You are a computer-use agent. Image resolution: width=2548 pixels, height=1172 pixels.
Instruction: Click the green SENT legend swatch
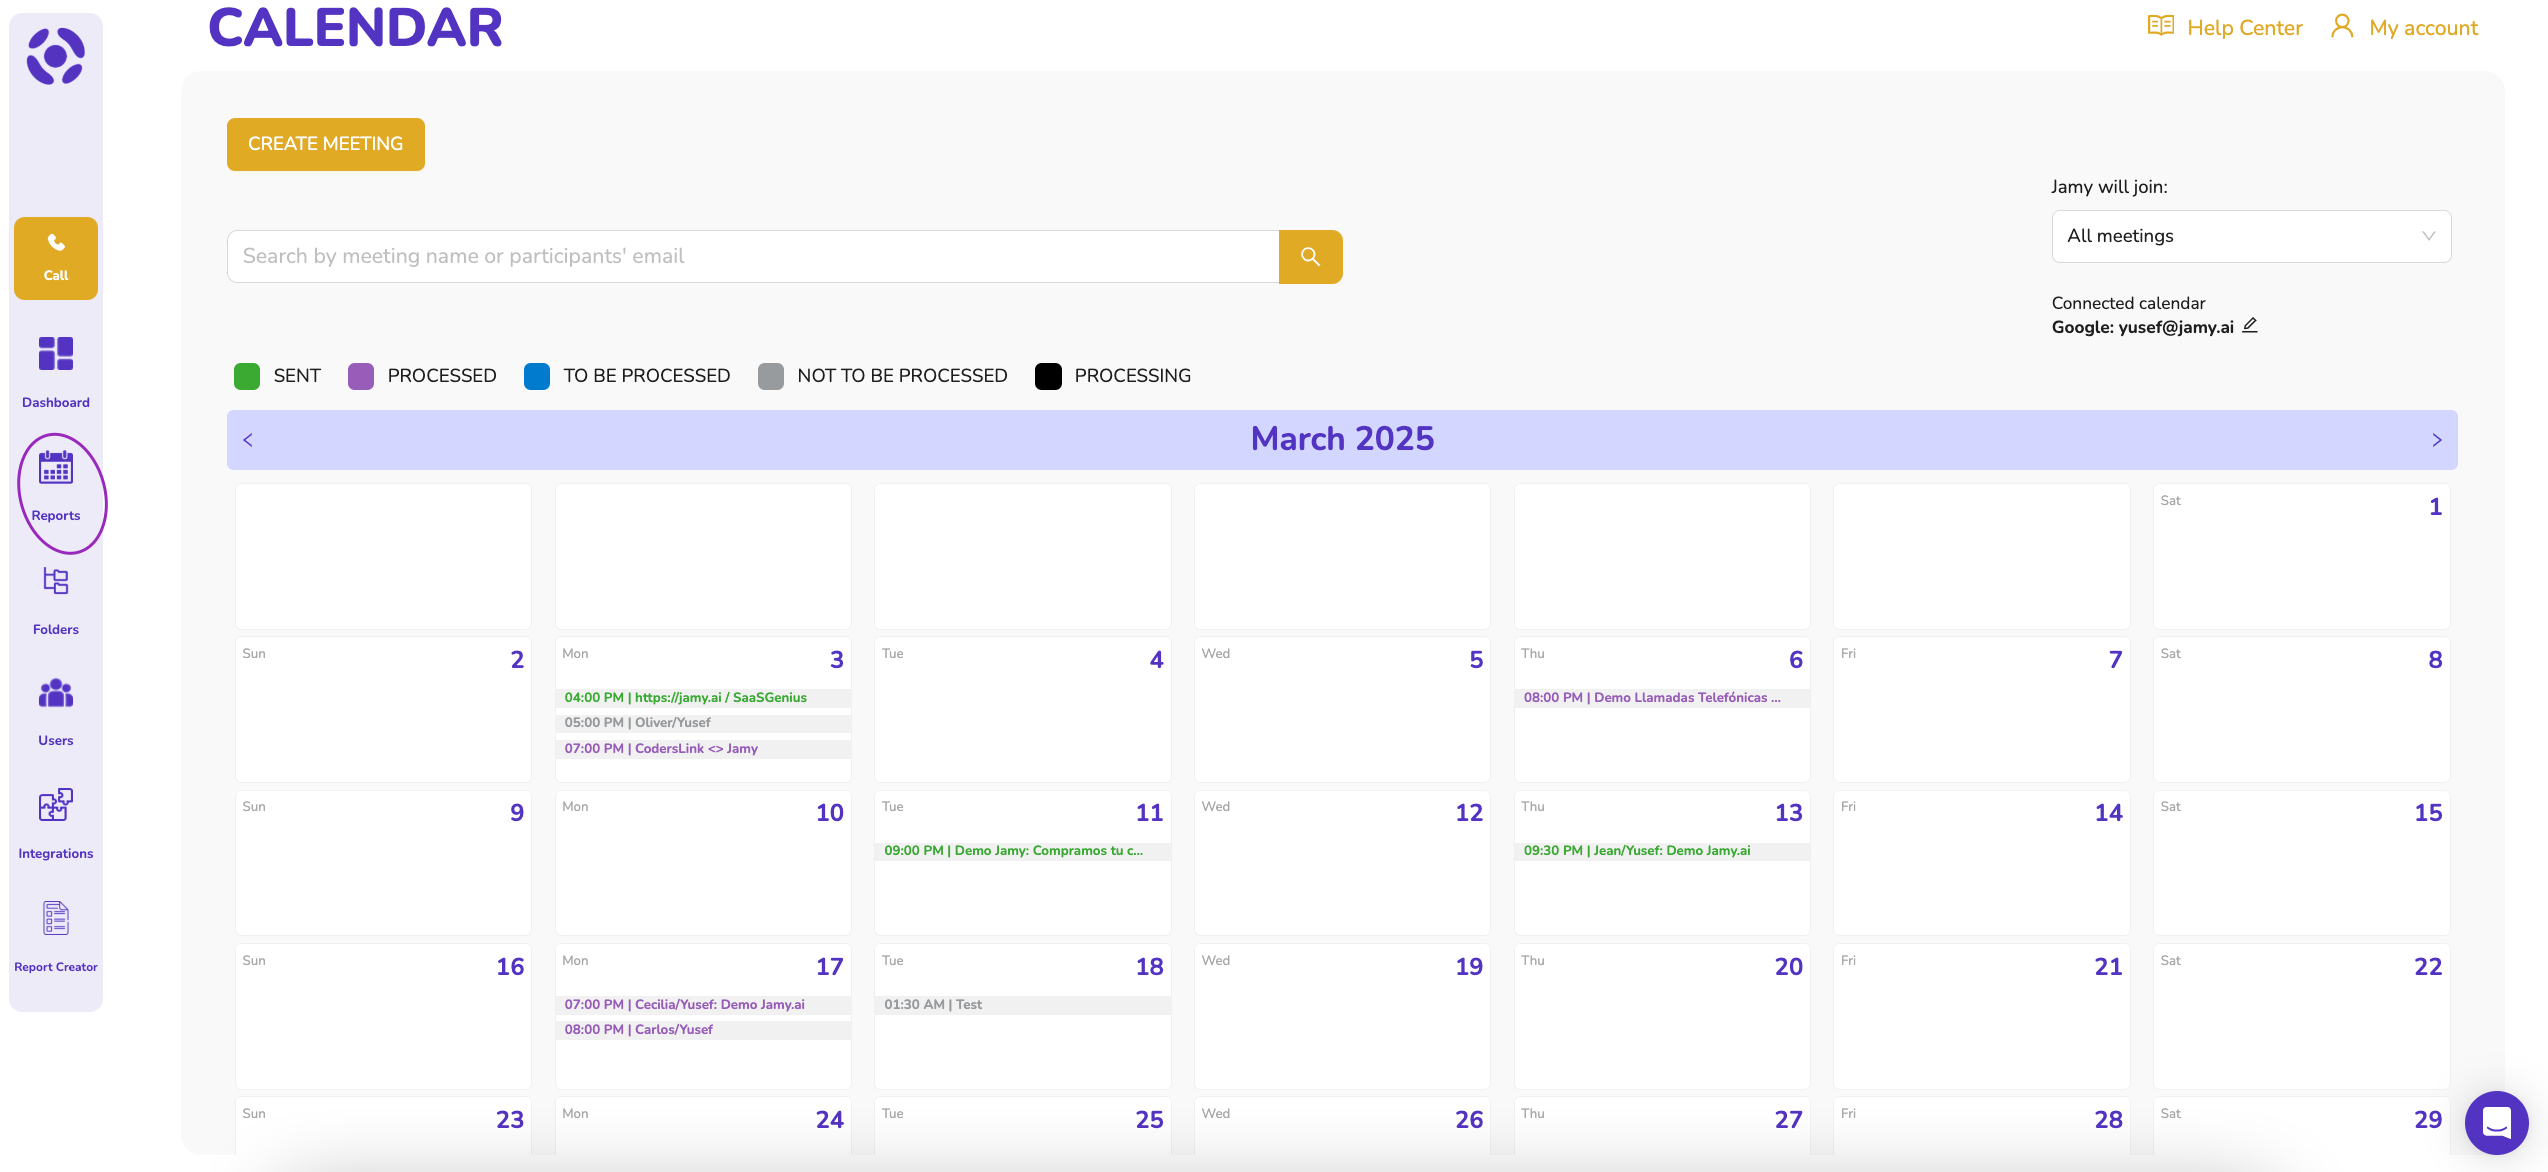[247, 376]
